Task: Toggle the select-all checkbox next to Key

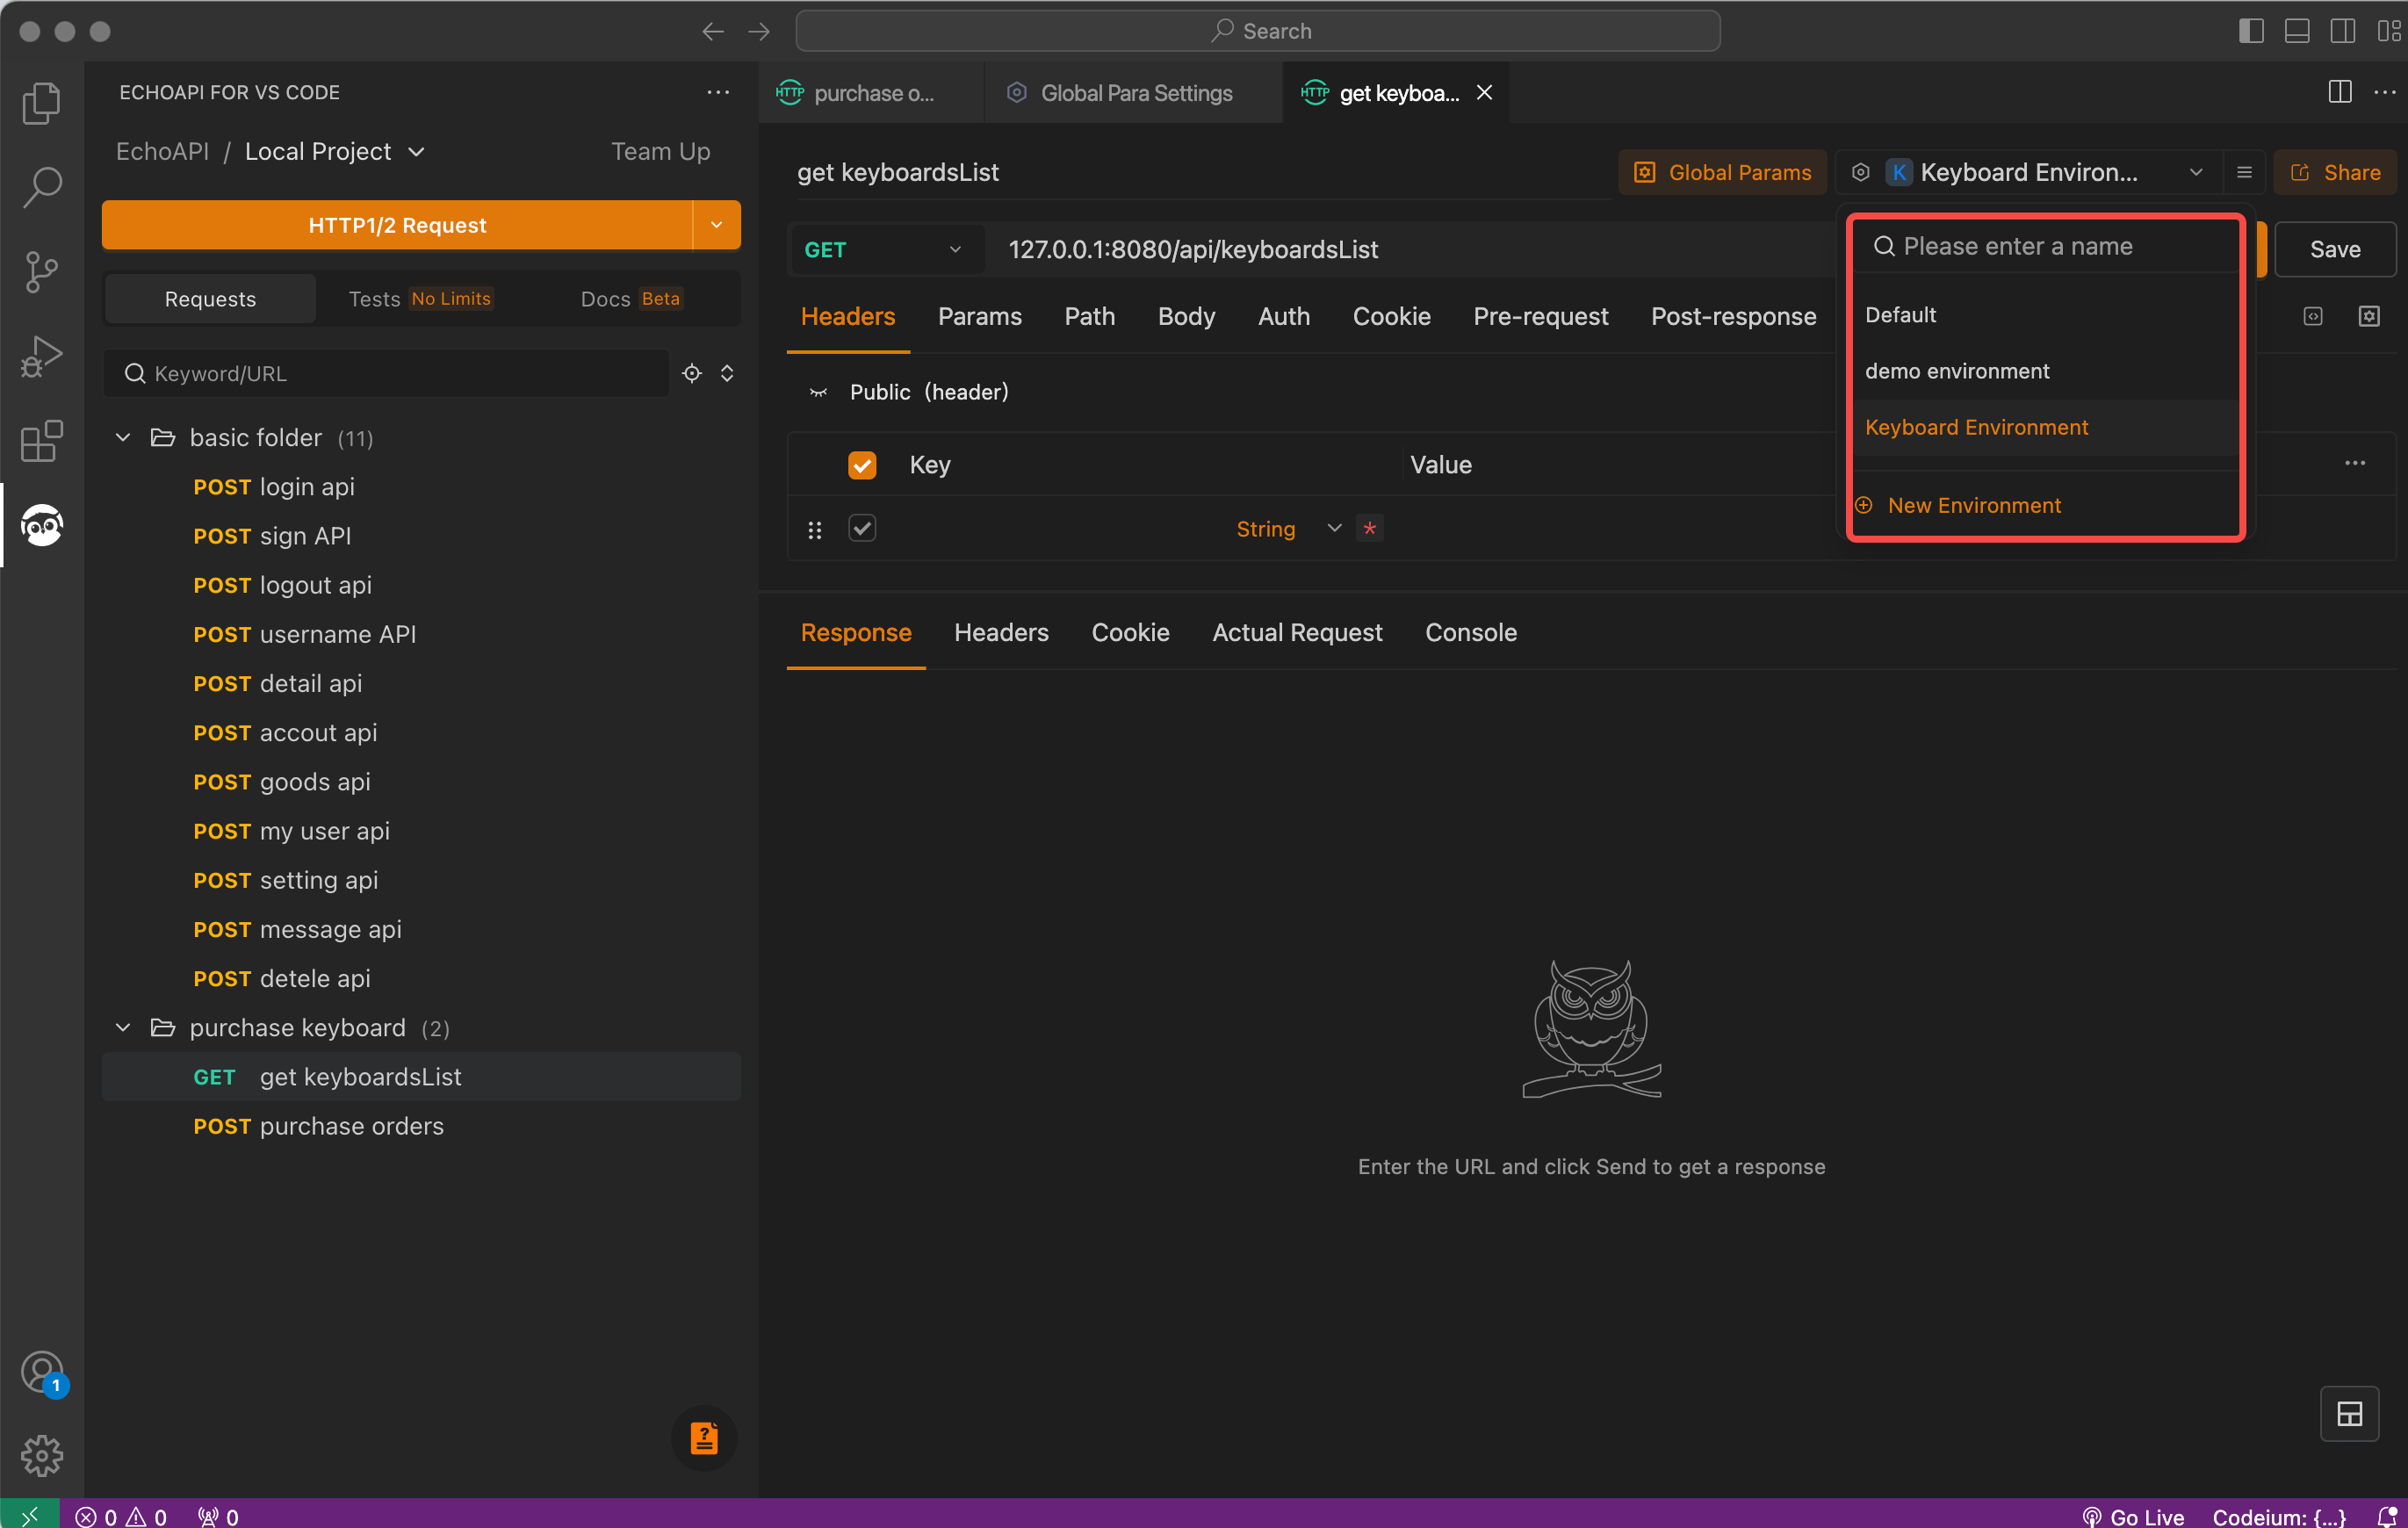Action: point(862,465)
